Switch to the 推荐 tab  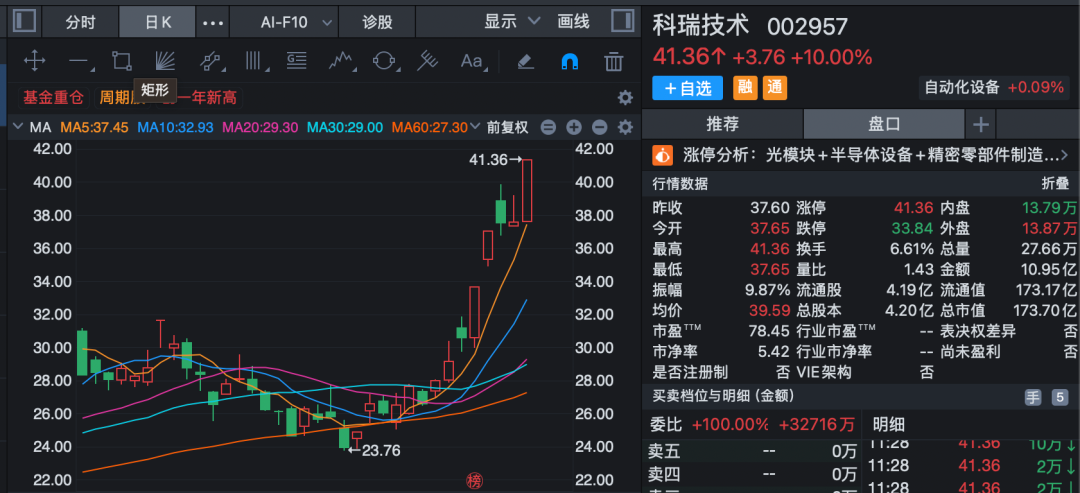722,124
